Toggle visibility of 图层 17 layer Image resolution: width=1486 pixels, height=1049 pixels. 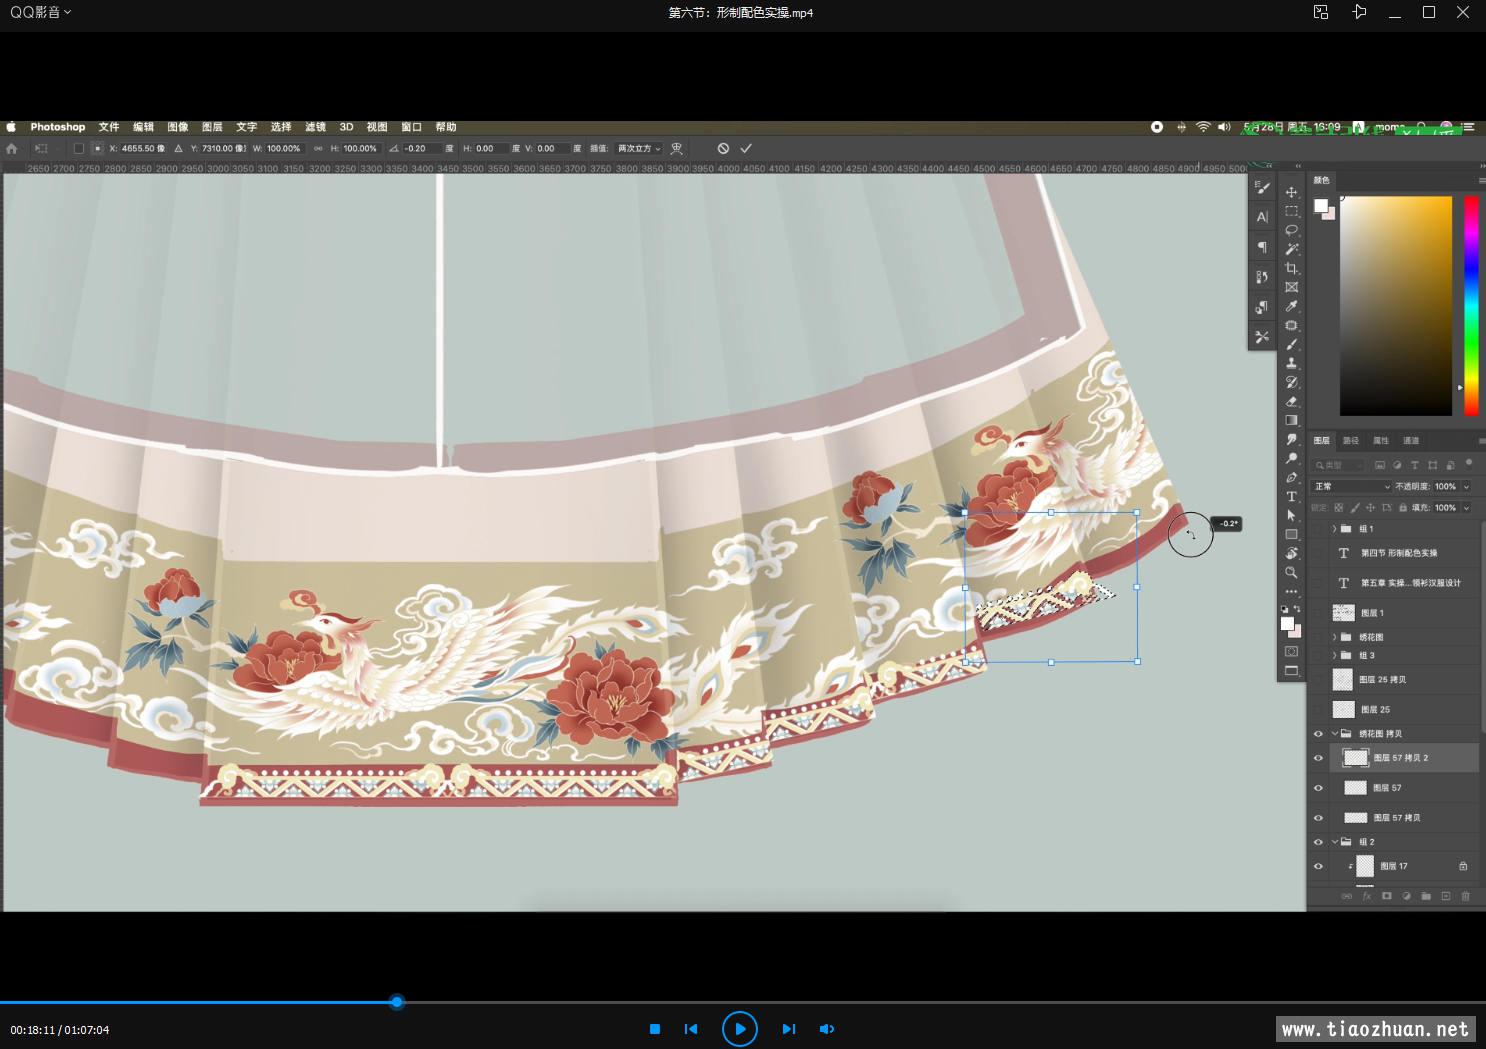[1318, 866]
